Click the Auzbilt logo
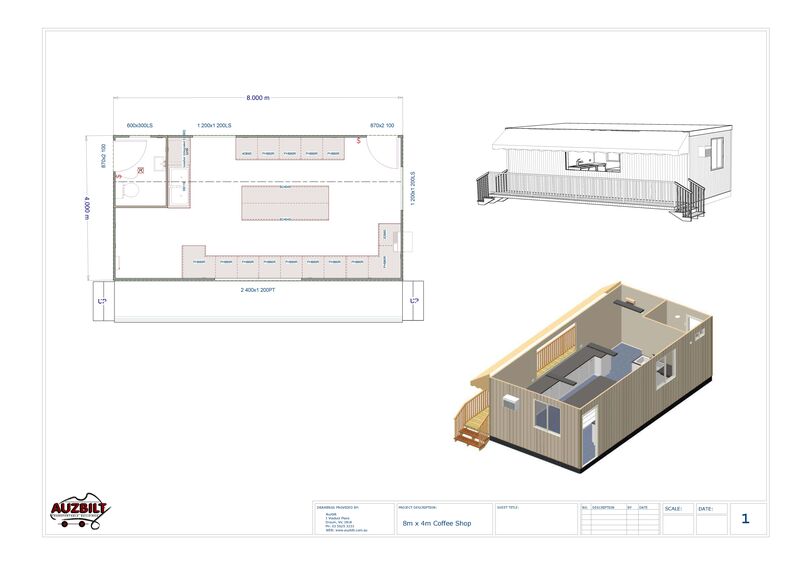800x565 pixels. click(79, 512)
